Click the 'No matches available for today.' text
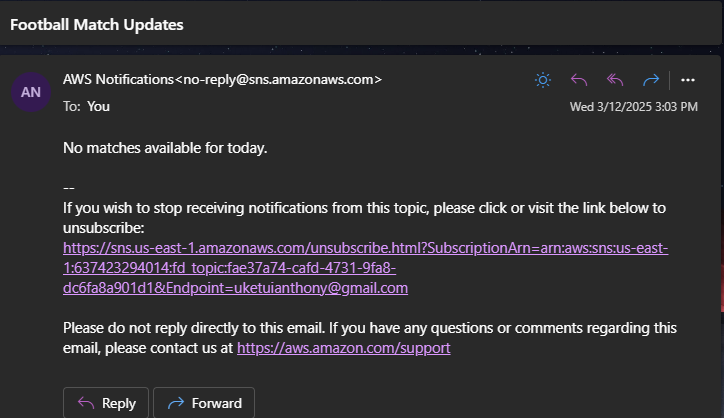 [165, 148]
